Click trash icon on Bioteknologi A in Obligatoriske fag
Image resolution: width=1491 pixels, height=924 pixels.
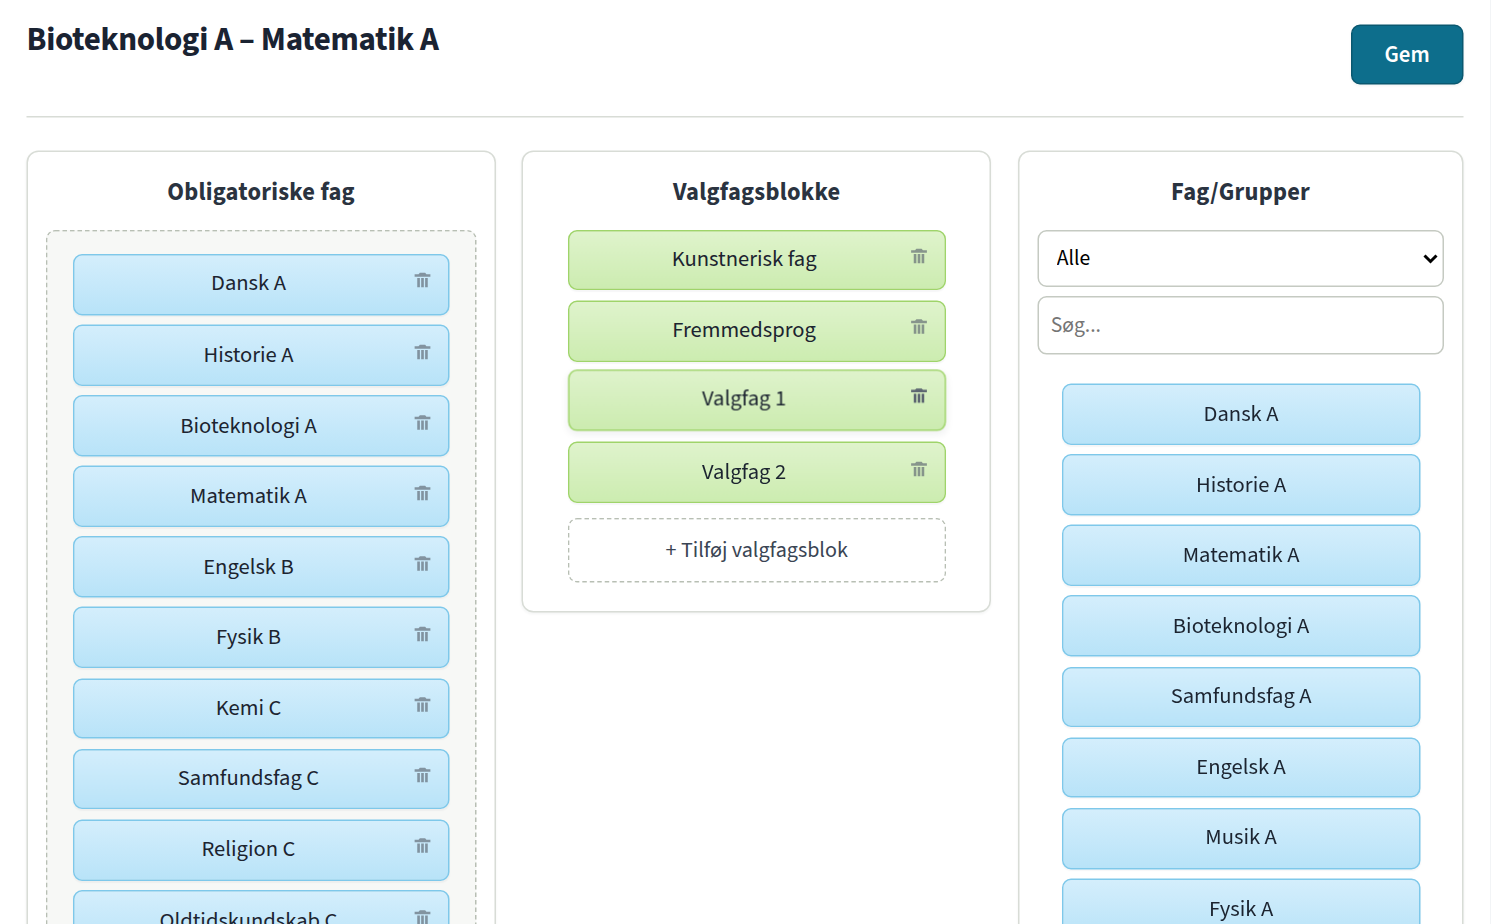[x=422, y=424]
